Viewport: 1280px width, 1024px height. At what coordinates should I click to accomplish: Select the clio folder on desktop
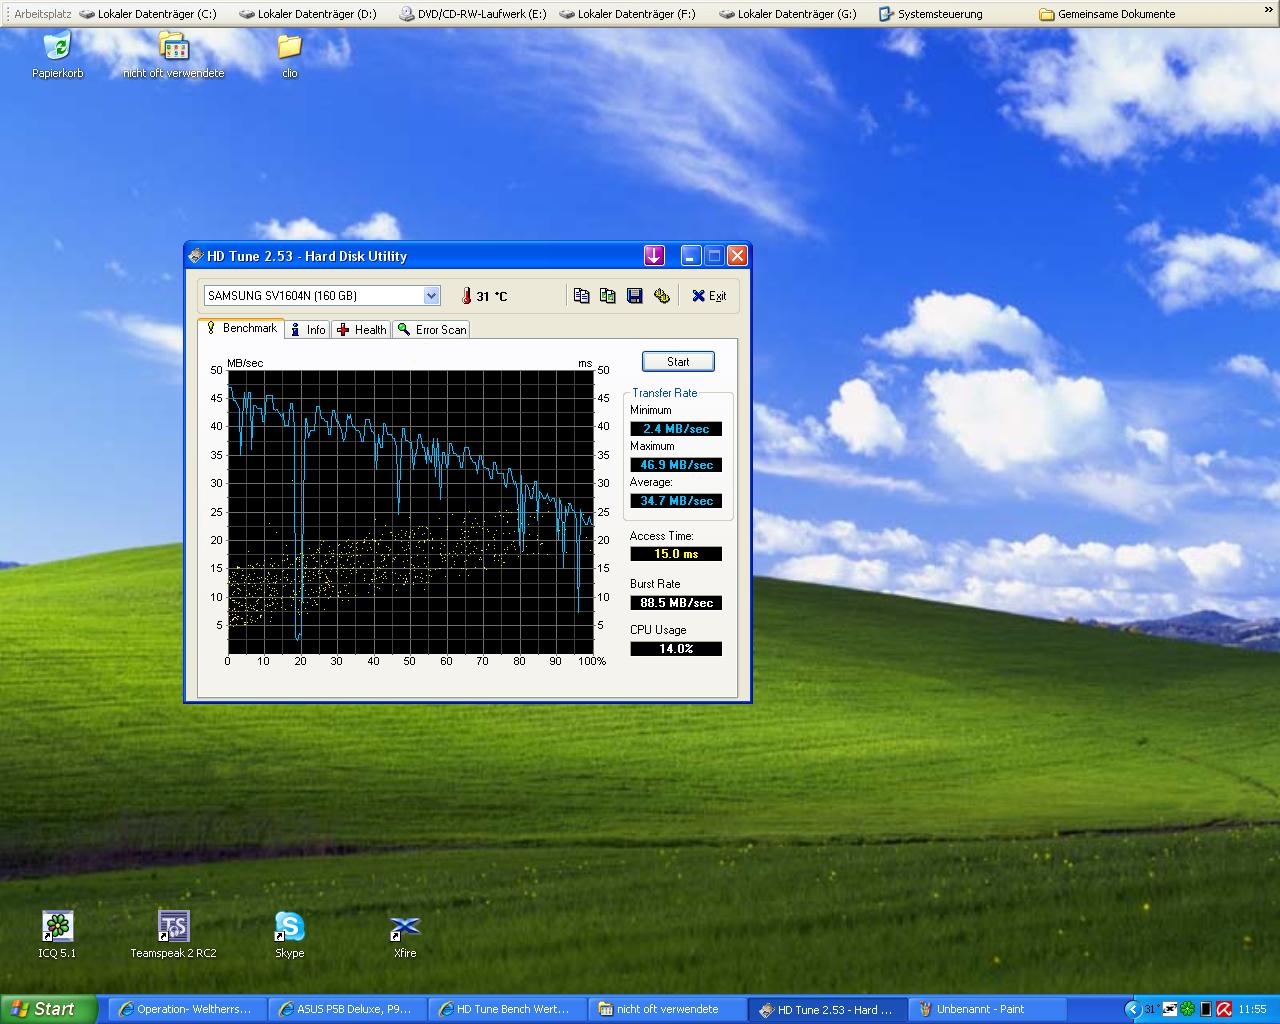pyautogui.click(x=289, y=54)
